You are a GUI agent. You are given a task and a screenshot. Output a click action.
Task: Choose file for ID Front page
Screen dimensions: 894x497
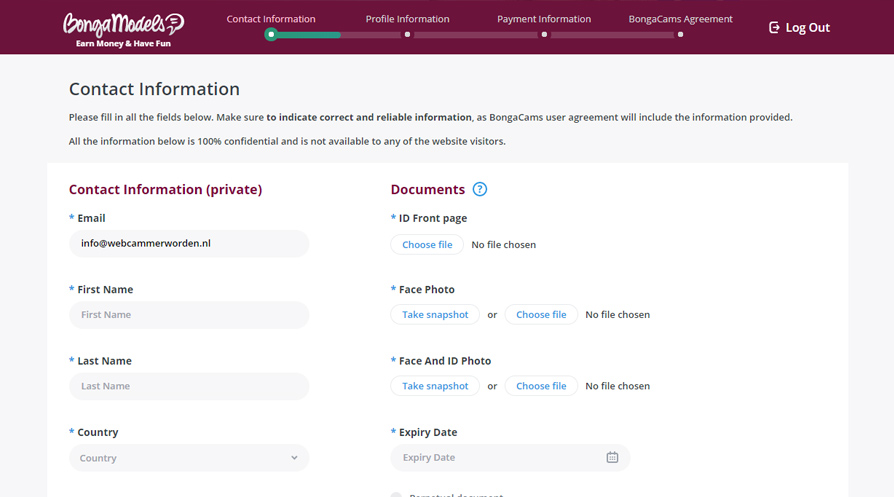[x=427, y=245]
